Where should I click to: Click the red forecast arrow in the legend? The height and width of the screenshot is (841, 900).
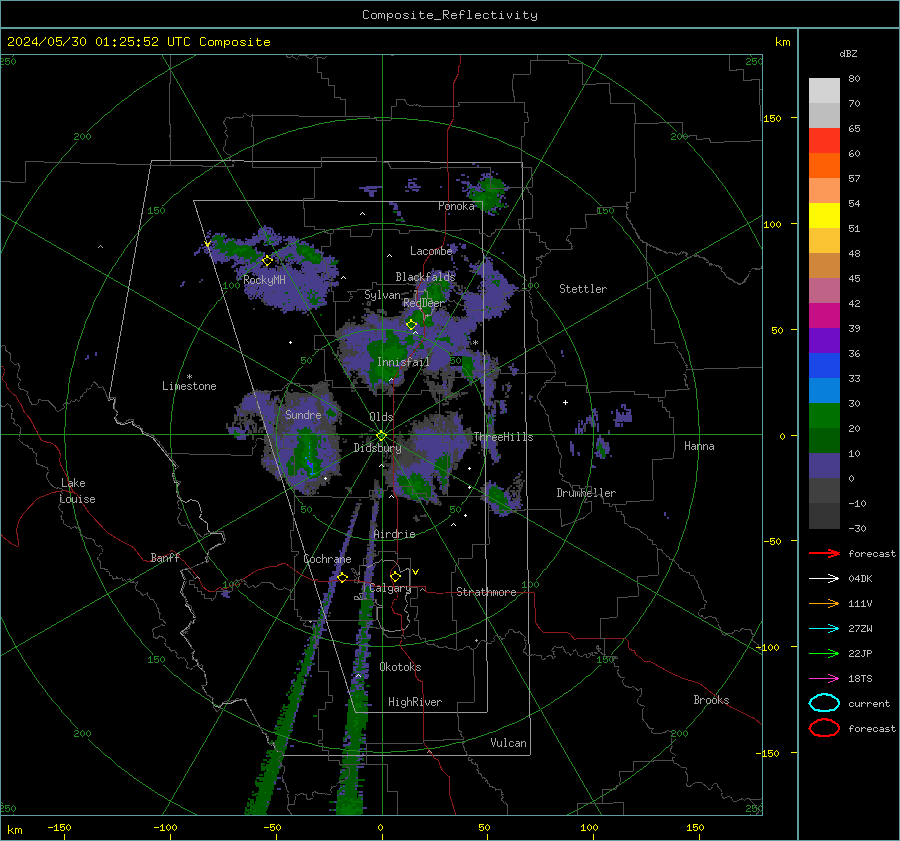pyautogui.click(x=824, y=553)
